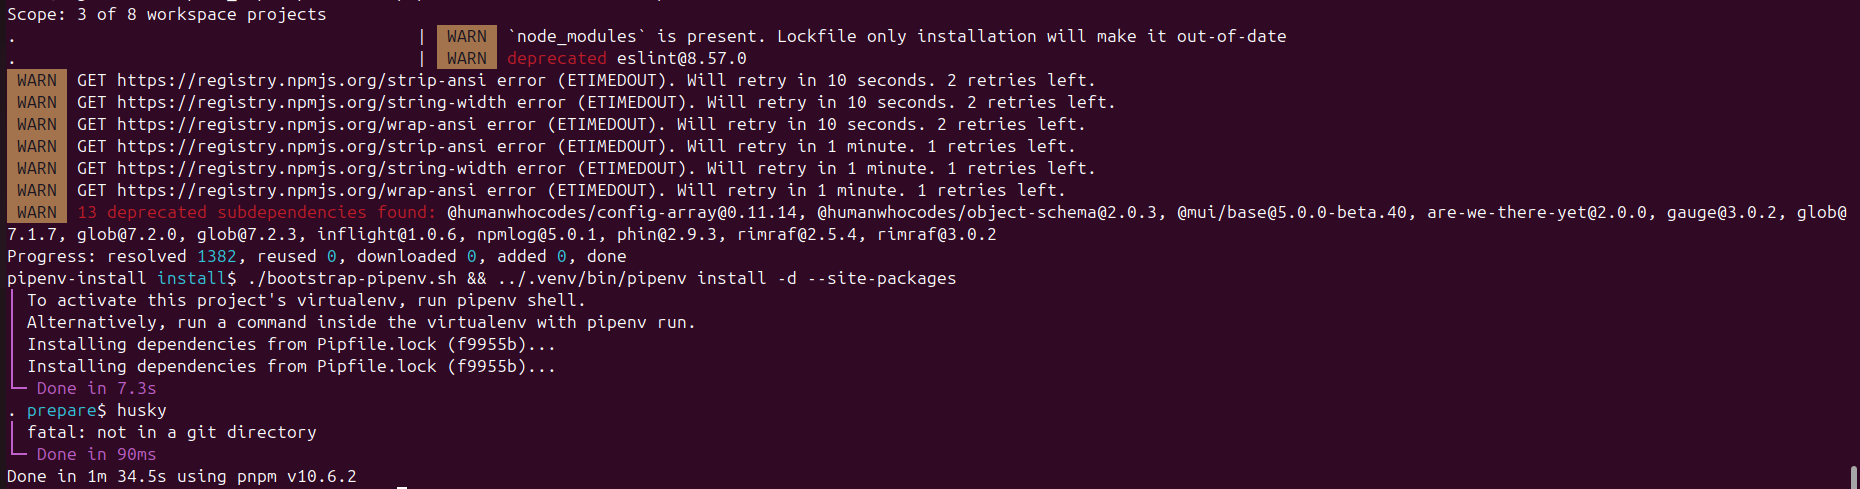Screen dimensions: 1860x489
Task: Click the red 'deprecated' word before eslint@8.57.0
Action: (x=557, y=58)
